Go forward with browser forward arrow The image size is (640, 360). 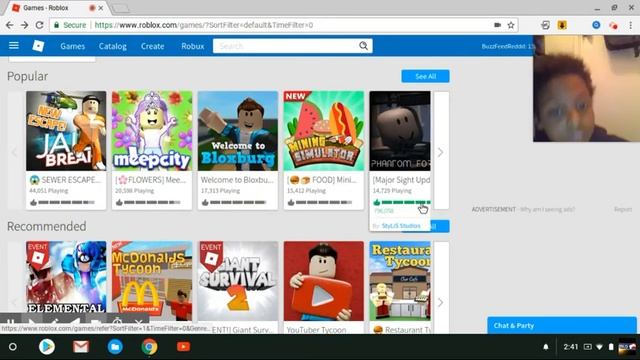(24, 25)
